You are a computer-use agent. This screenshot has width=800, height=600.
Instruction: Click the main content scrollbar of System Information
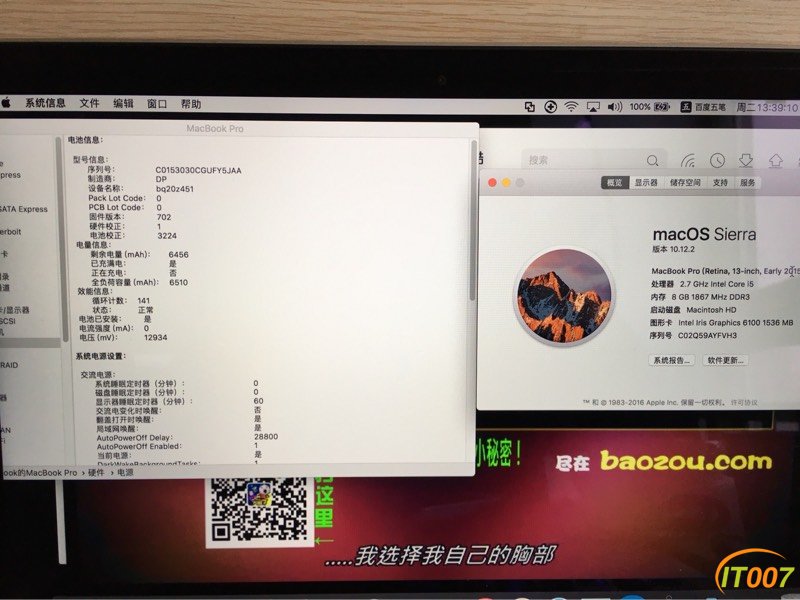click(473, 221)
